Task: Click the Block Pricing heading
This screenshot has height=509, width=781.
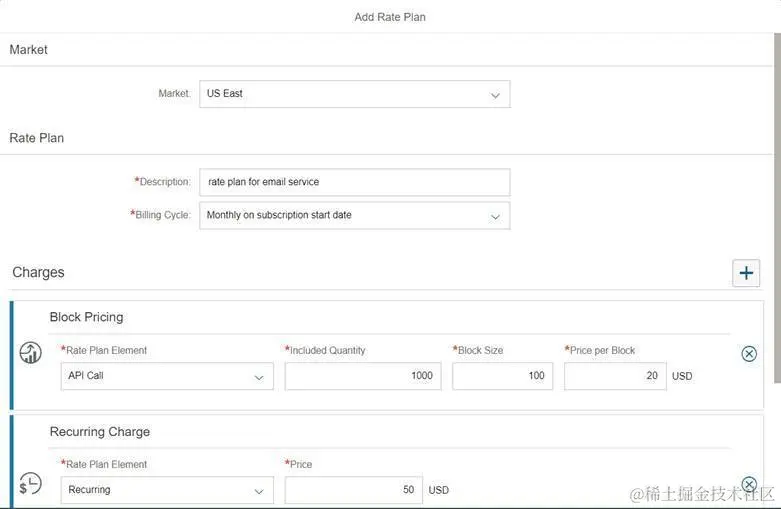Action: pyautogui.click(x=87, y=317)
